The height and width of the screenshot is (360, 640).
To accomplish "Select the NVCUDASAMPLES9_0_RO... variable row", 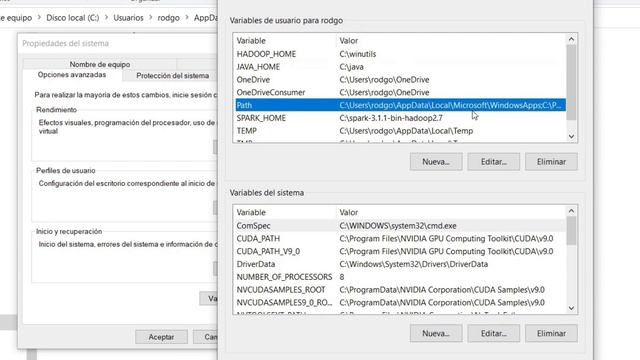I will [x=400, y=302].
